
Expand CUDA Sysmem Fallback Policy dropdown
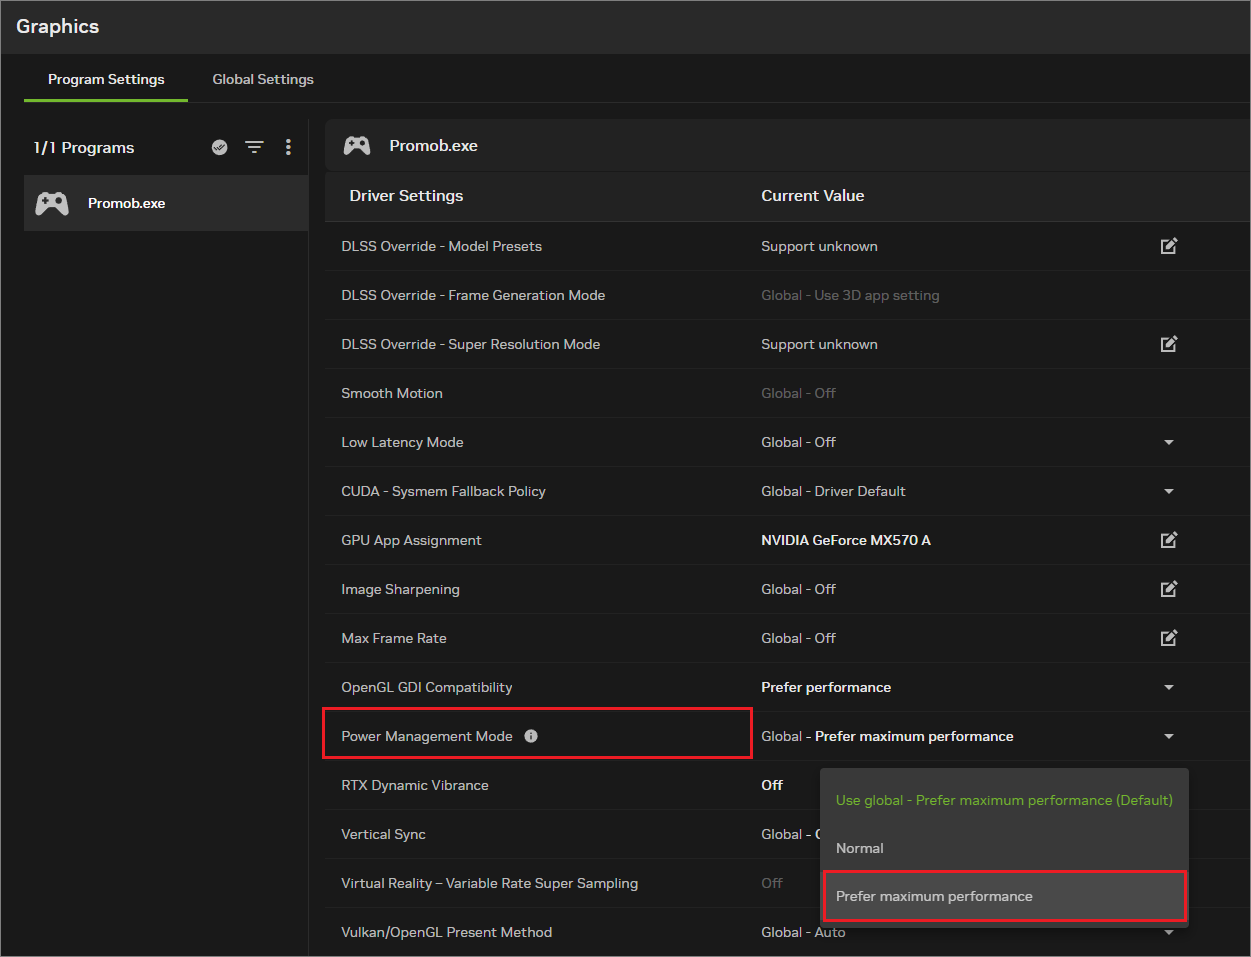coord(1169,491)
